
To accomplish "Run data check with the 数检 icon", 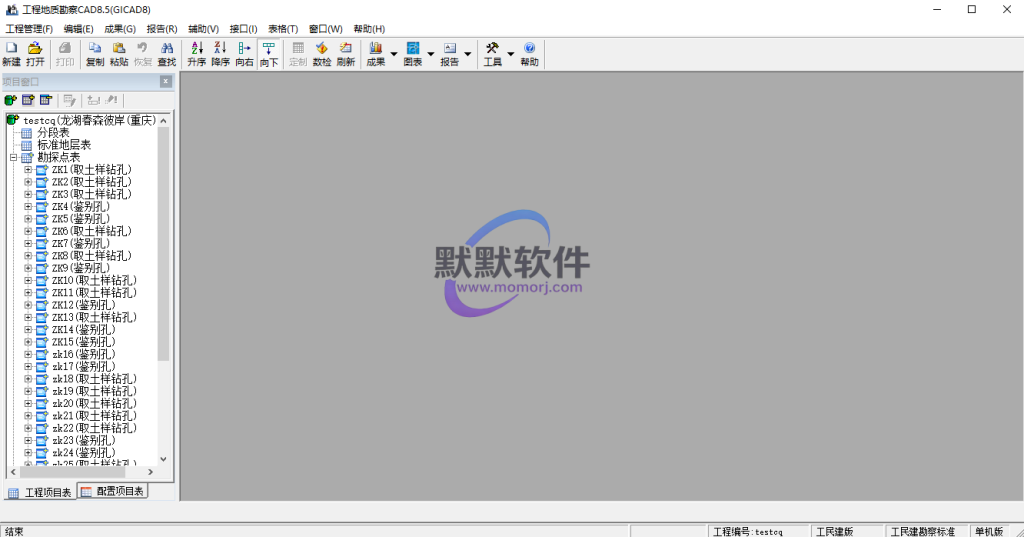I will pyautogui.click(x=321, y=54).
